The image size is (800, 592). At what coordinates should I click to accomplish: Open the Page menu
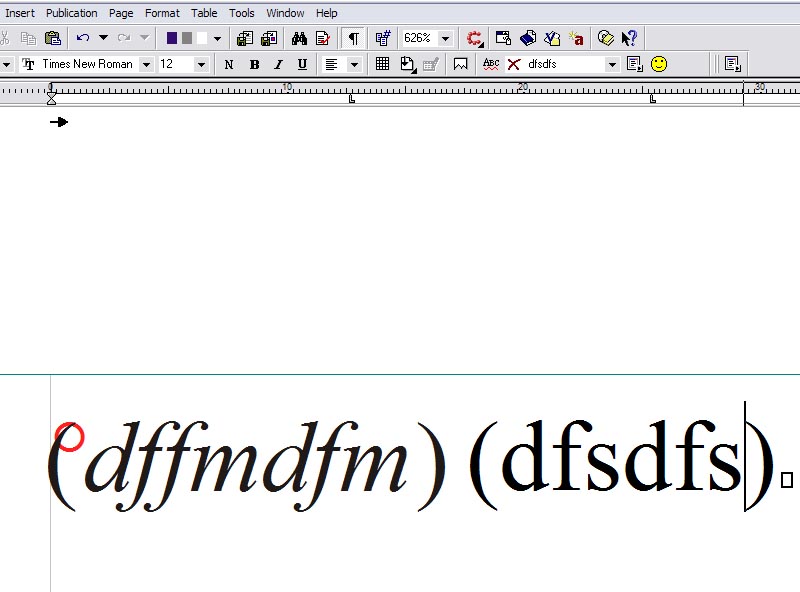(121, 13)
